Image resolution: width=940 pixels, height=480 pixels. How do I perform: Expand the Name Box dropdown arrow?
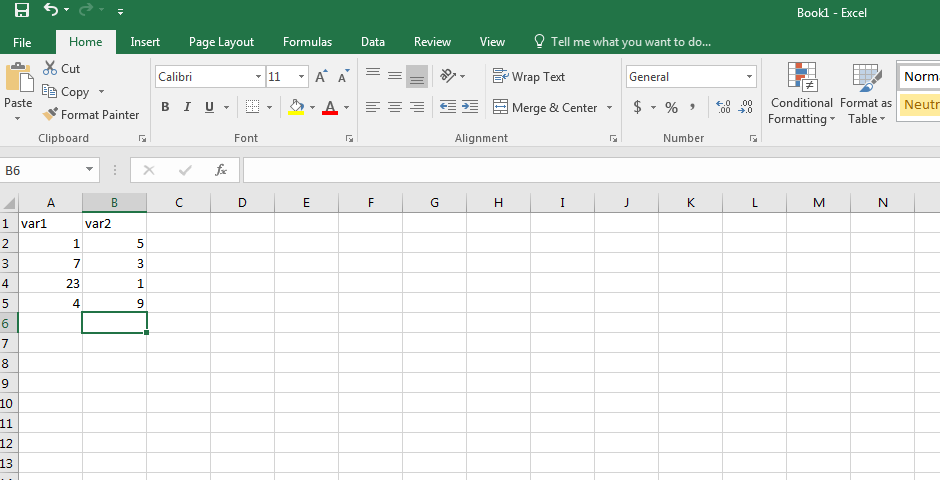pyautogui.click(x=90, y=171)
